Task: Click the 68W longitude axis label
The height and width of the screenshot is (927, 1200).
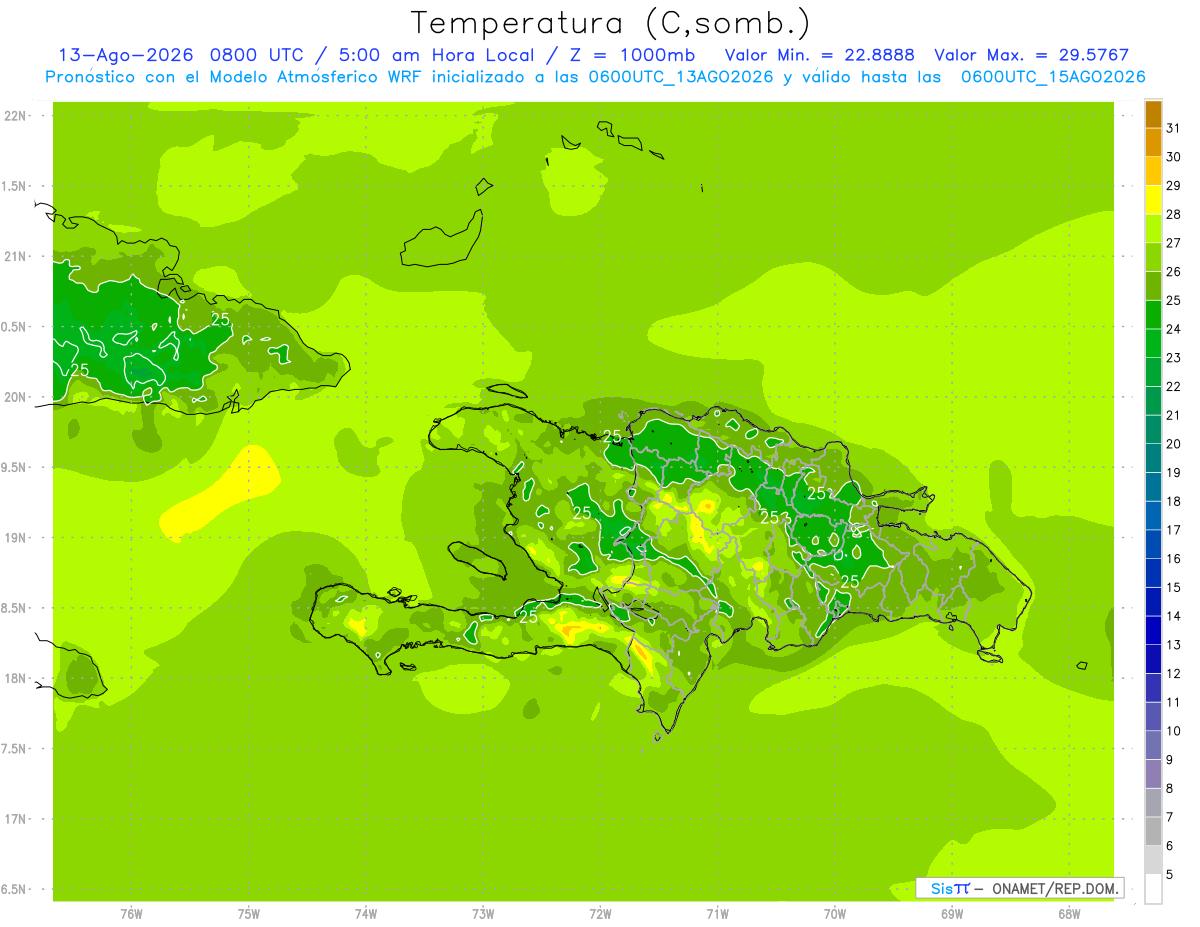Action: click(x=1069, y=913)
